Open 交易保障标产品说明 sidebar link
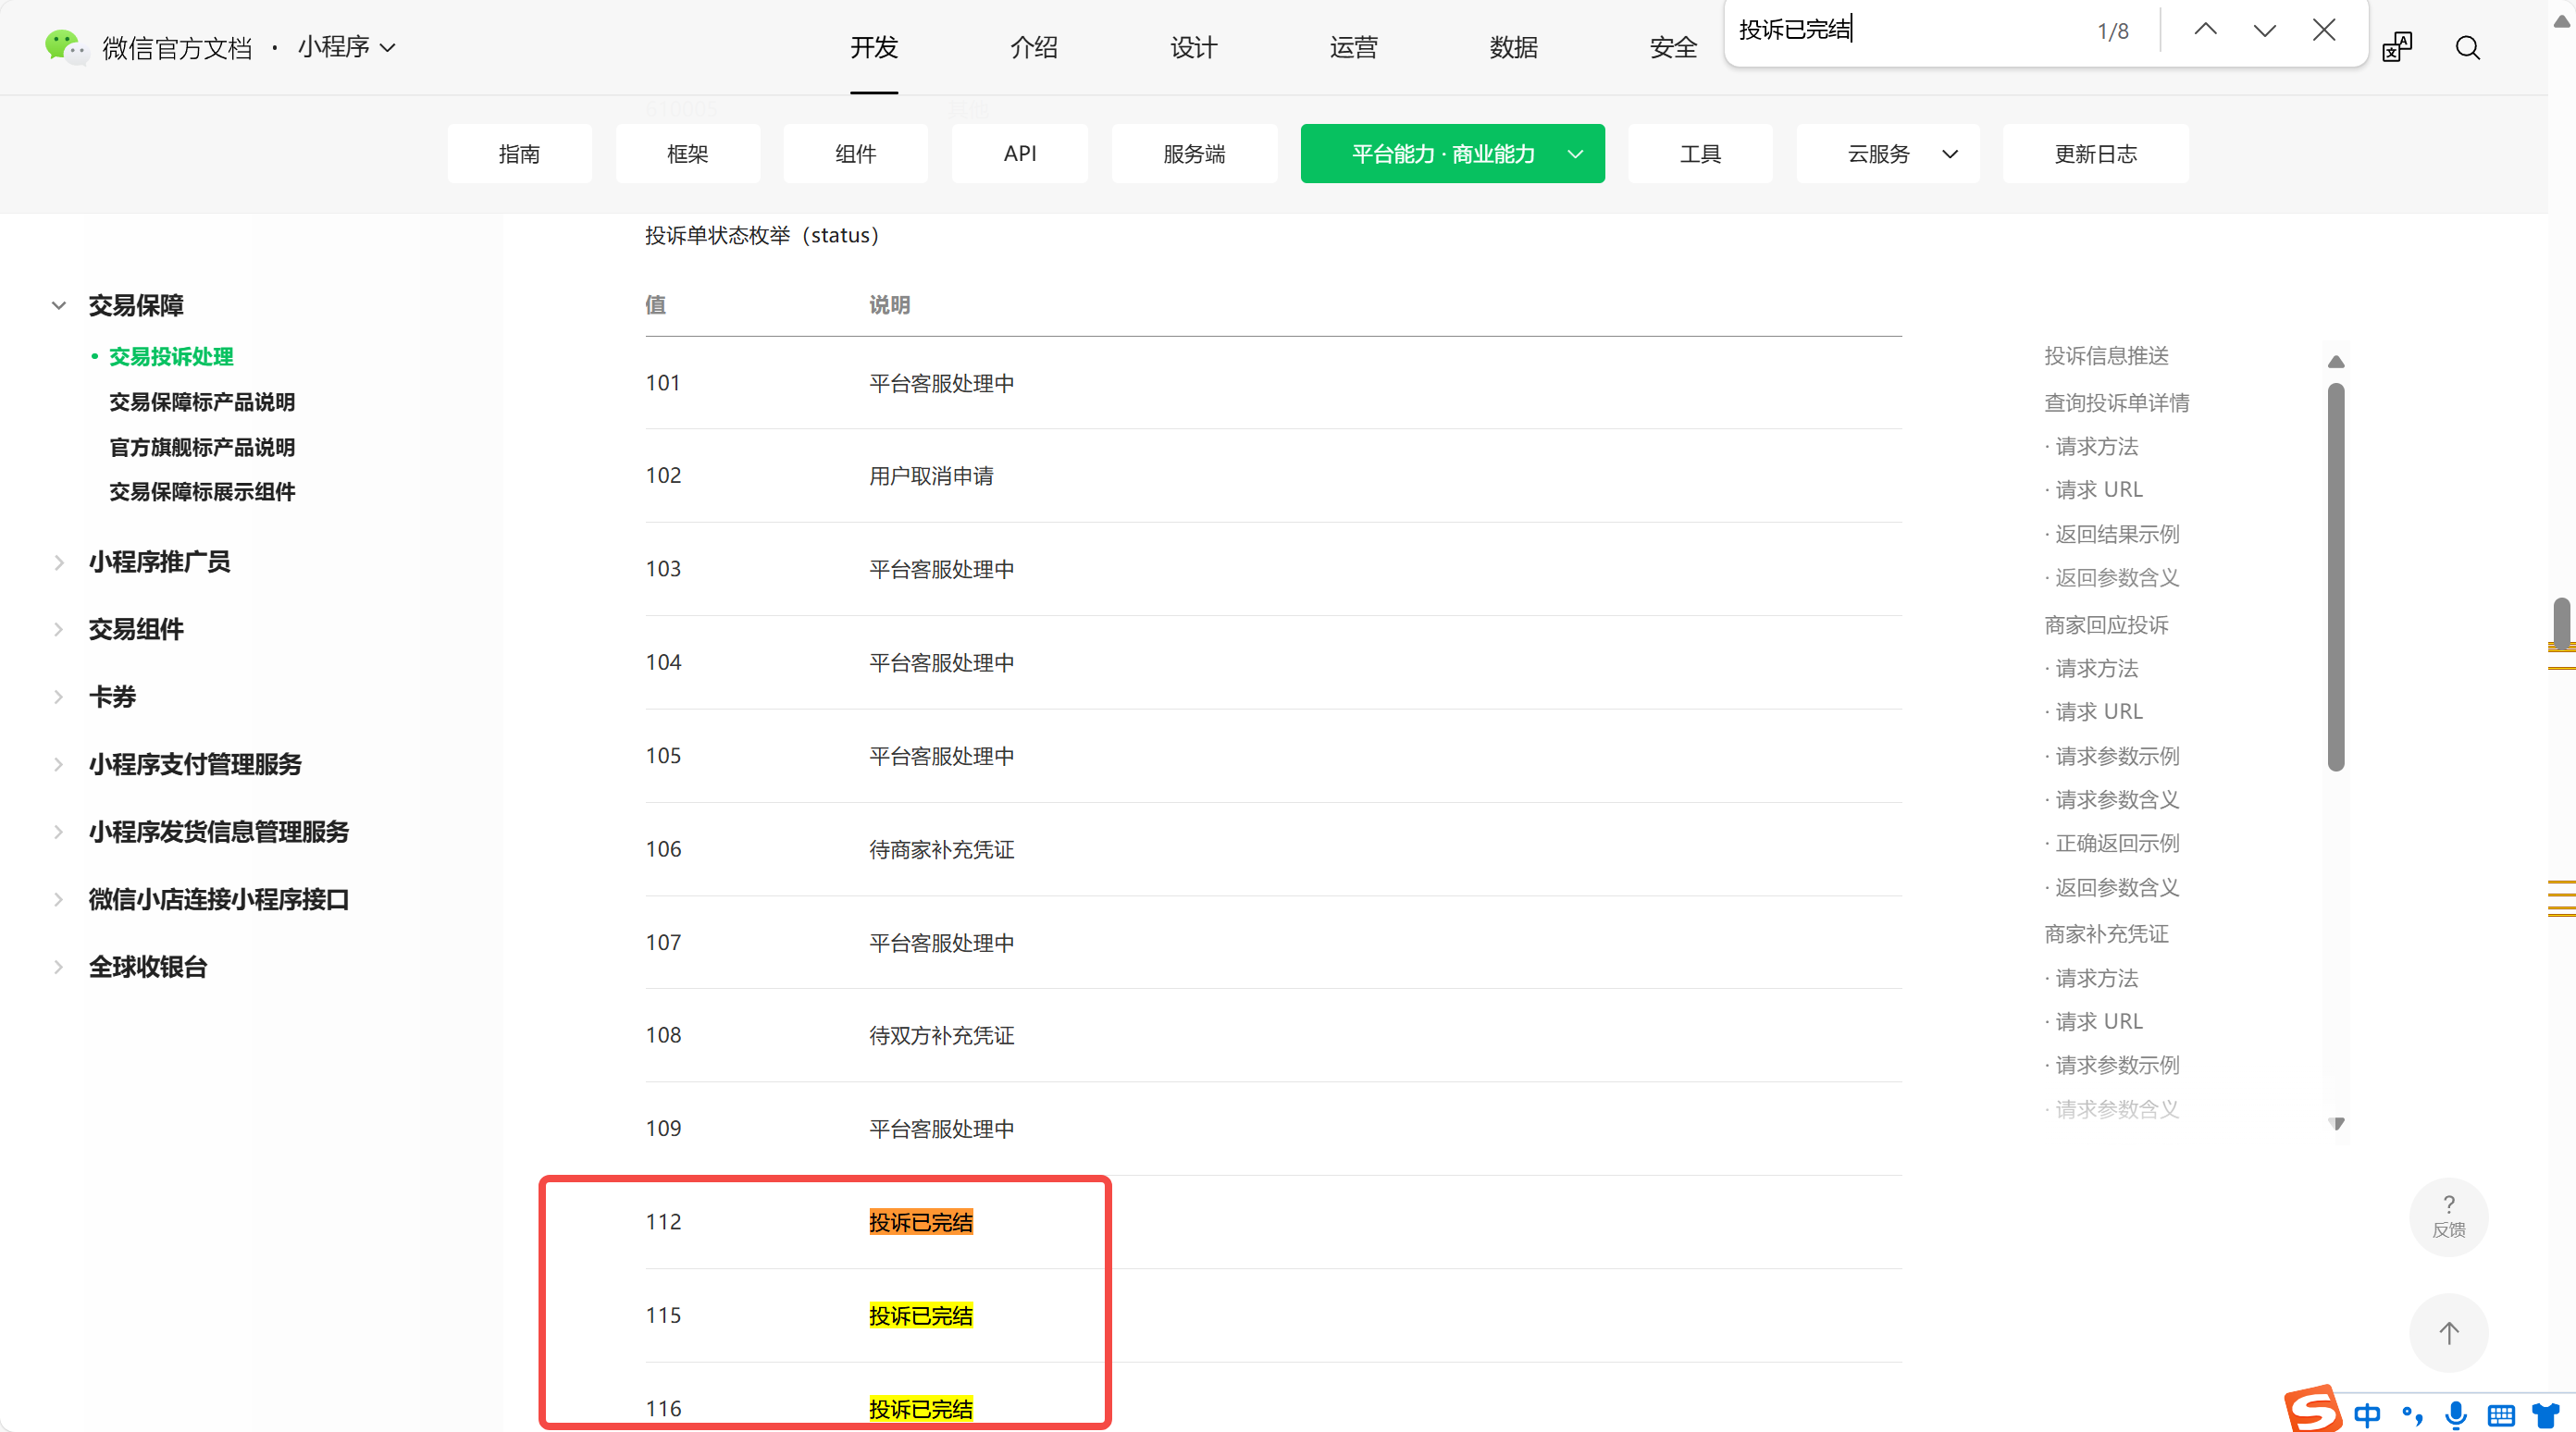The image size is (2576, 1432). 202,402
